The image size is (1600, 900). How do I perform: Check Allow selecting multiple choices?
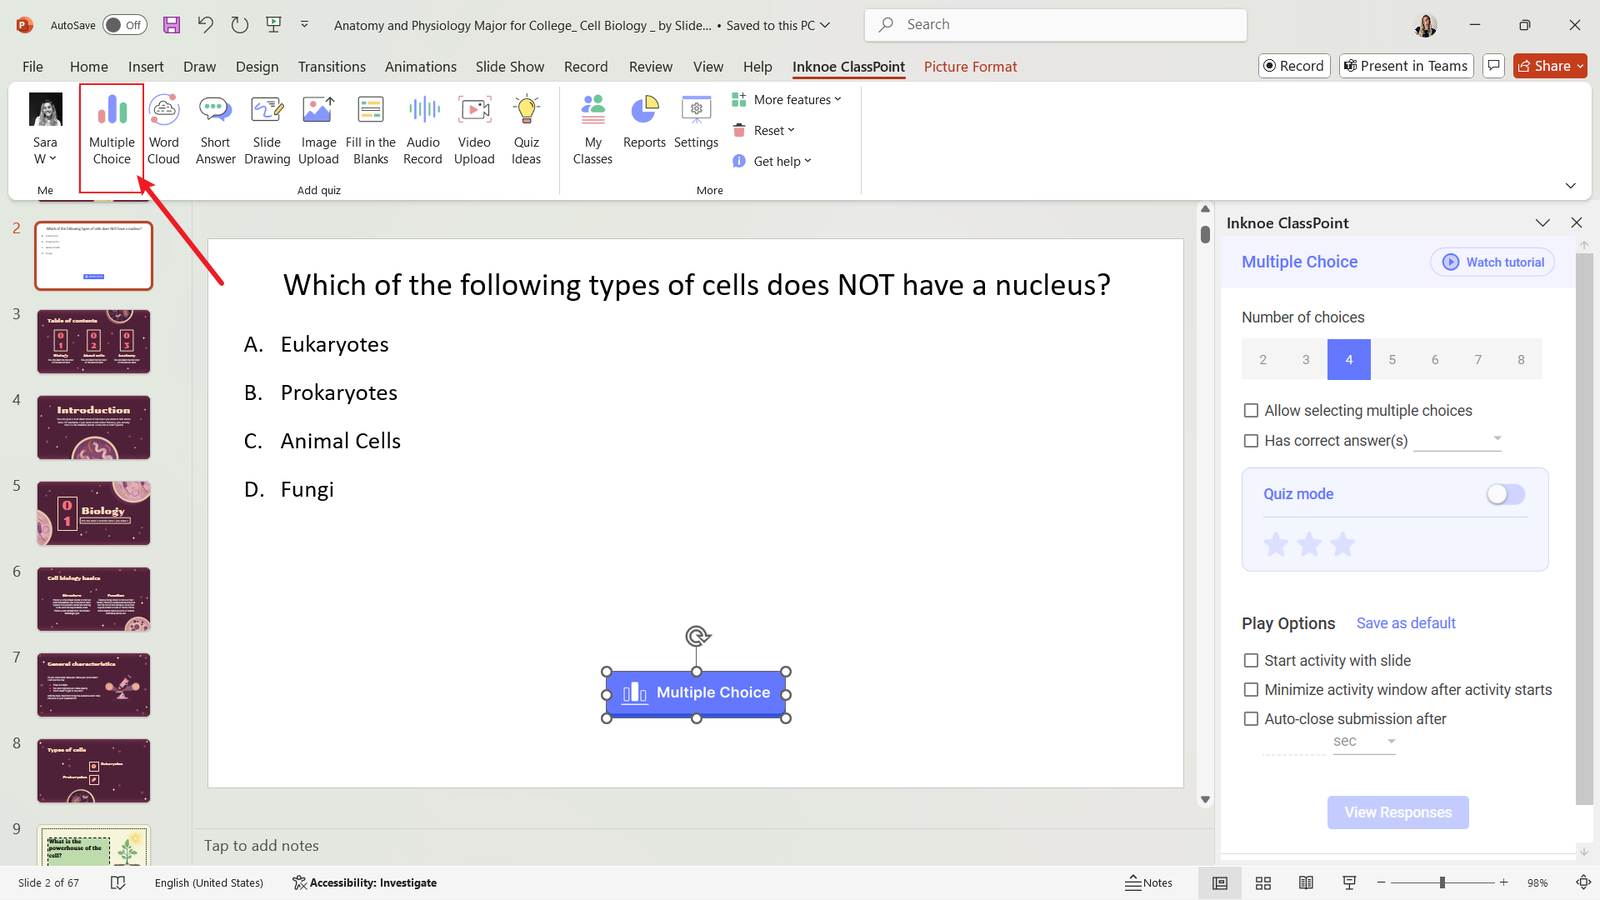point(1251,411)
